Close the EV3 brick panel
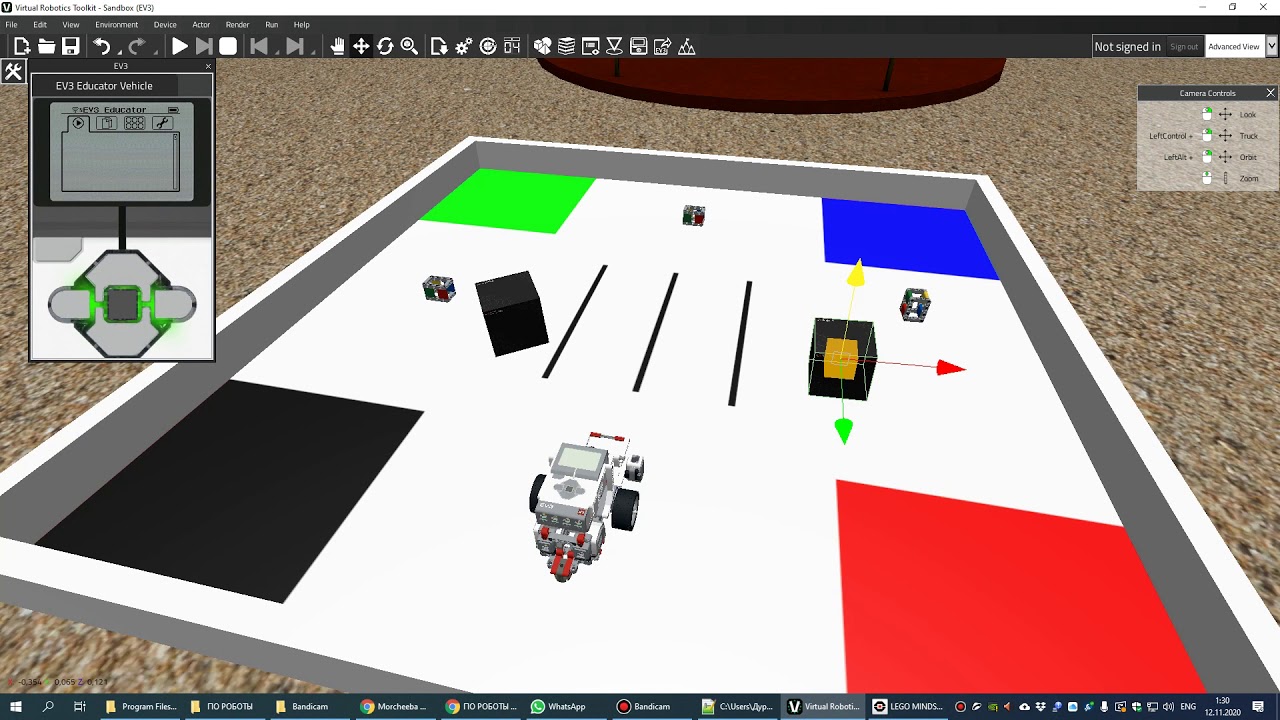Image resolution: width=1280 pixels, height=720 pixels. tap(208, 66)
